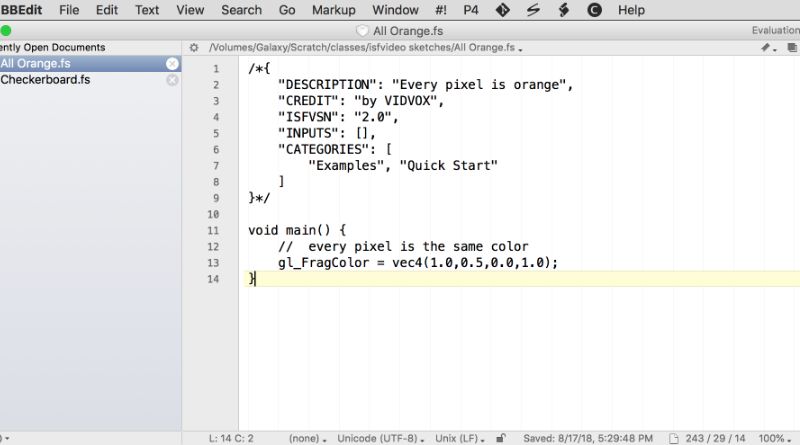Open the Clippings C icon menu
Viewport: 800px width, 445px height.
(594, 10)
